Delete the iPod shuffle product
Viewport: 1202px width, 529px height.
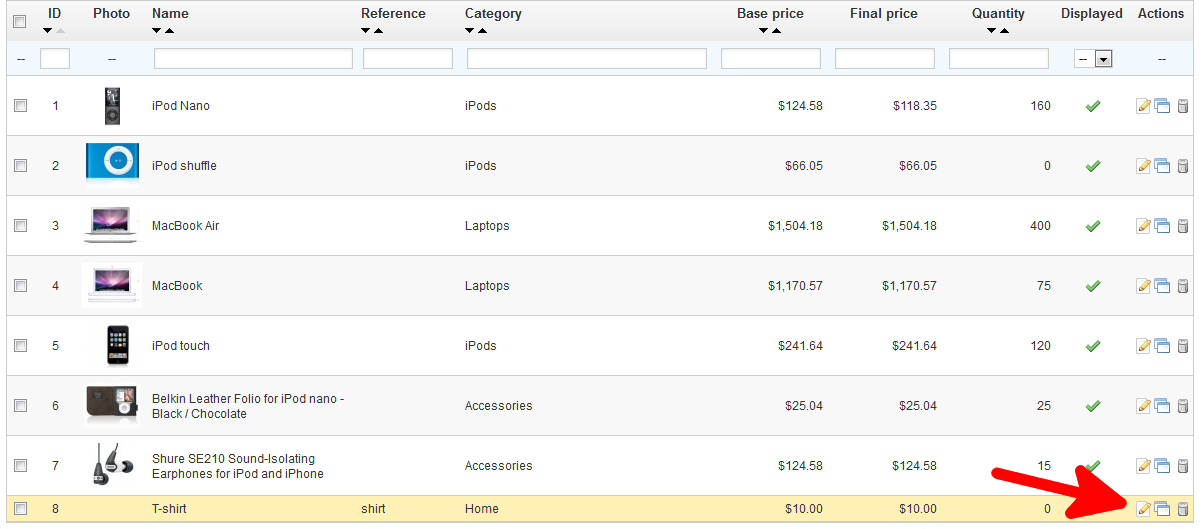(x=1183, y=166)
